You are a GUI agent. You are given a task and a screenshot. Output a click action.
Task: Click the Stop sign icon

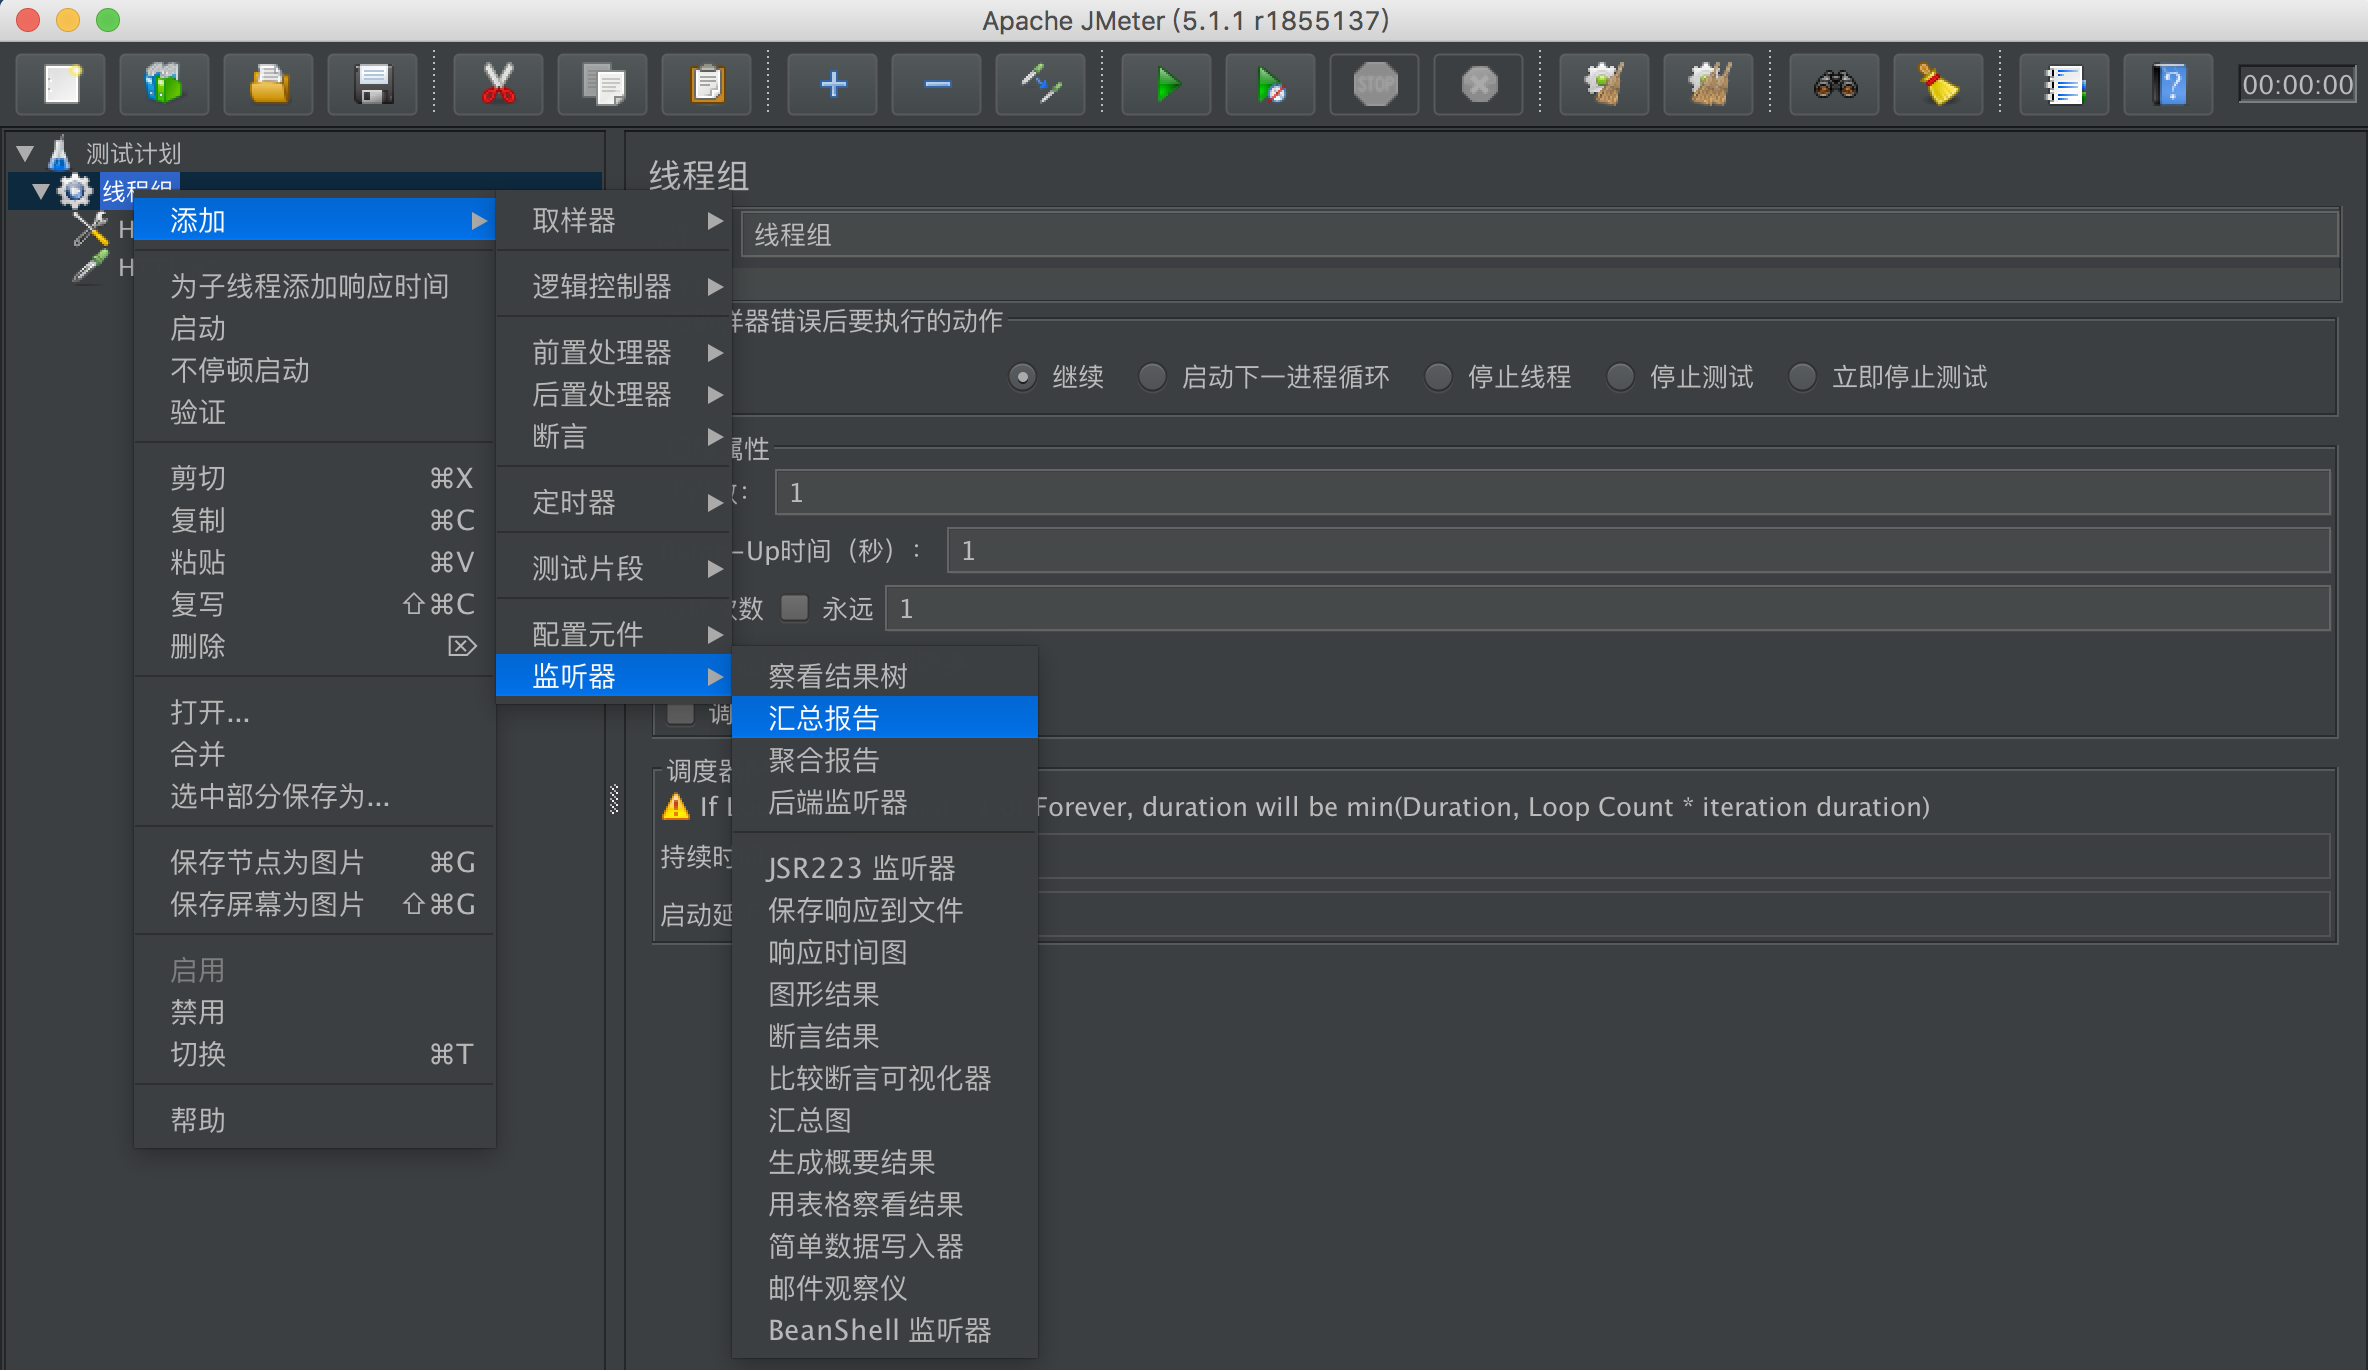(1375, 84)
